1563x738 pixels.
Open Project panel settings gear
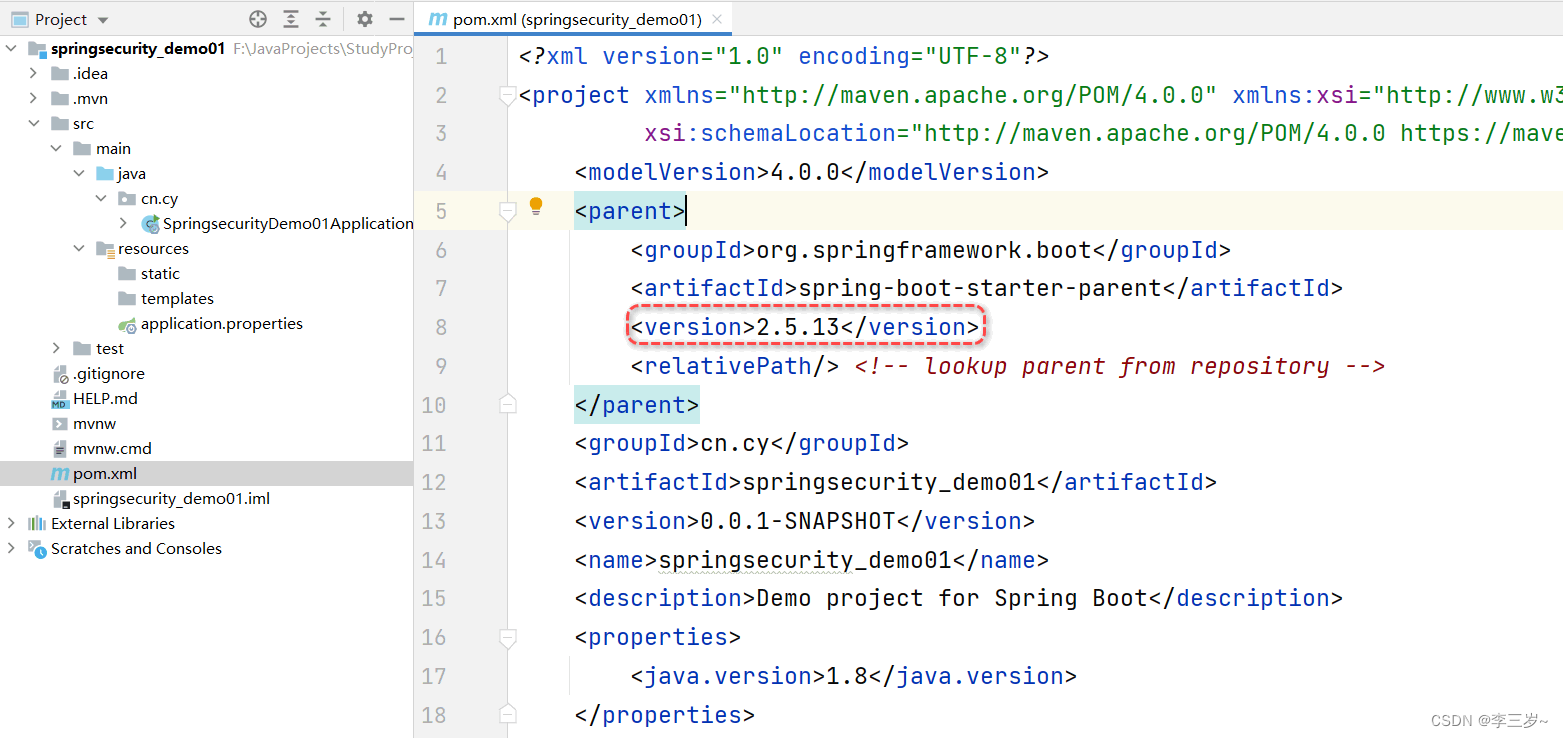[365, 19]
